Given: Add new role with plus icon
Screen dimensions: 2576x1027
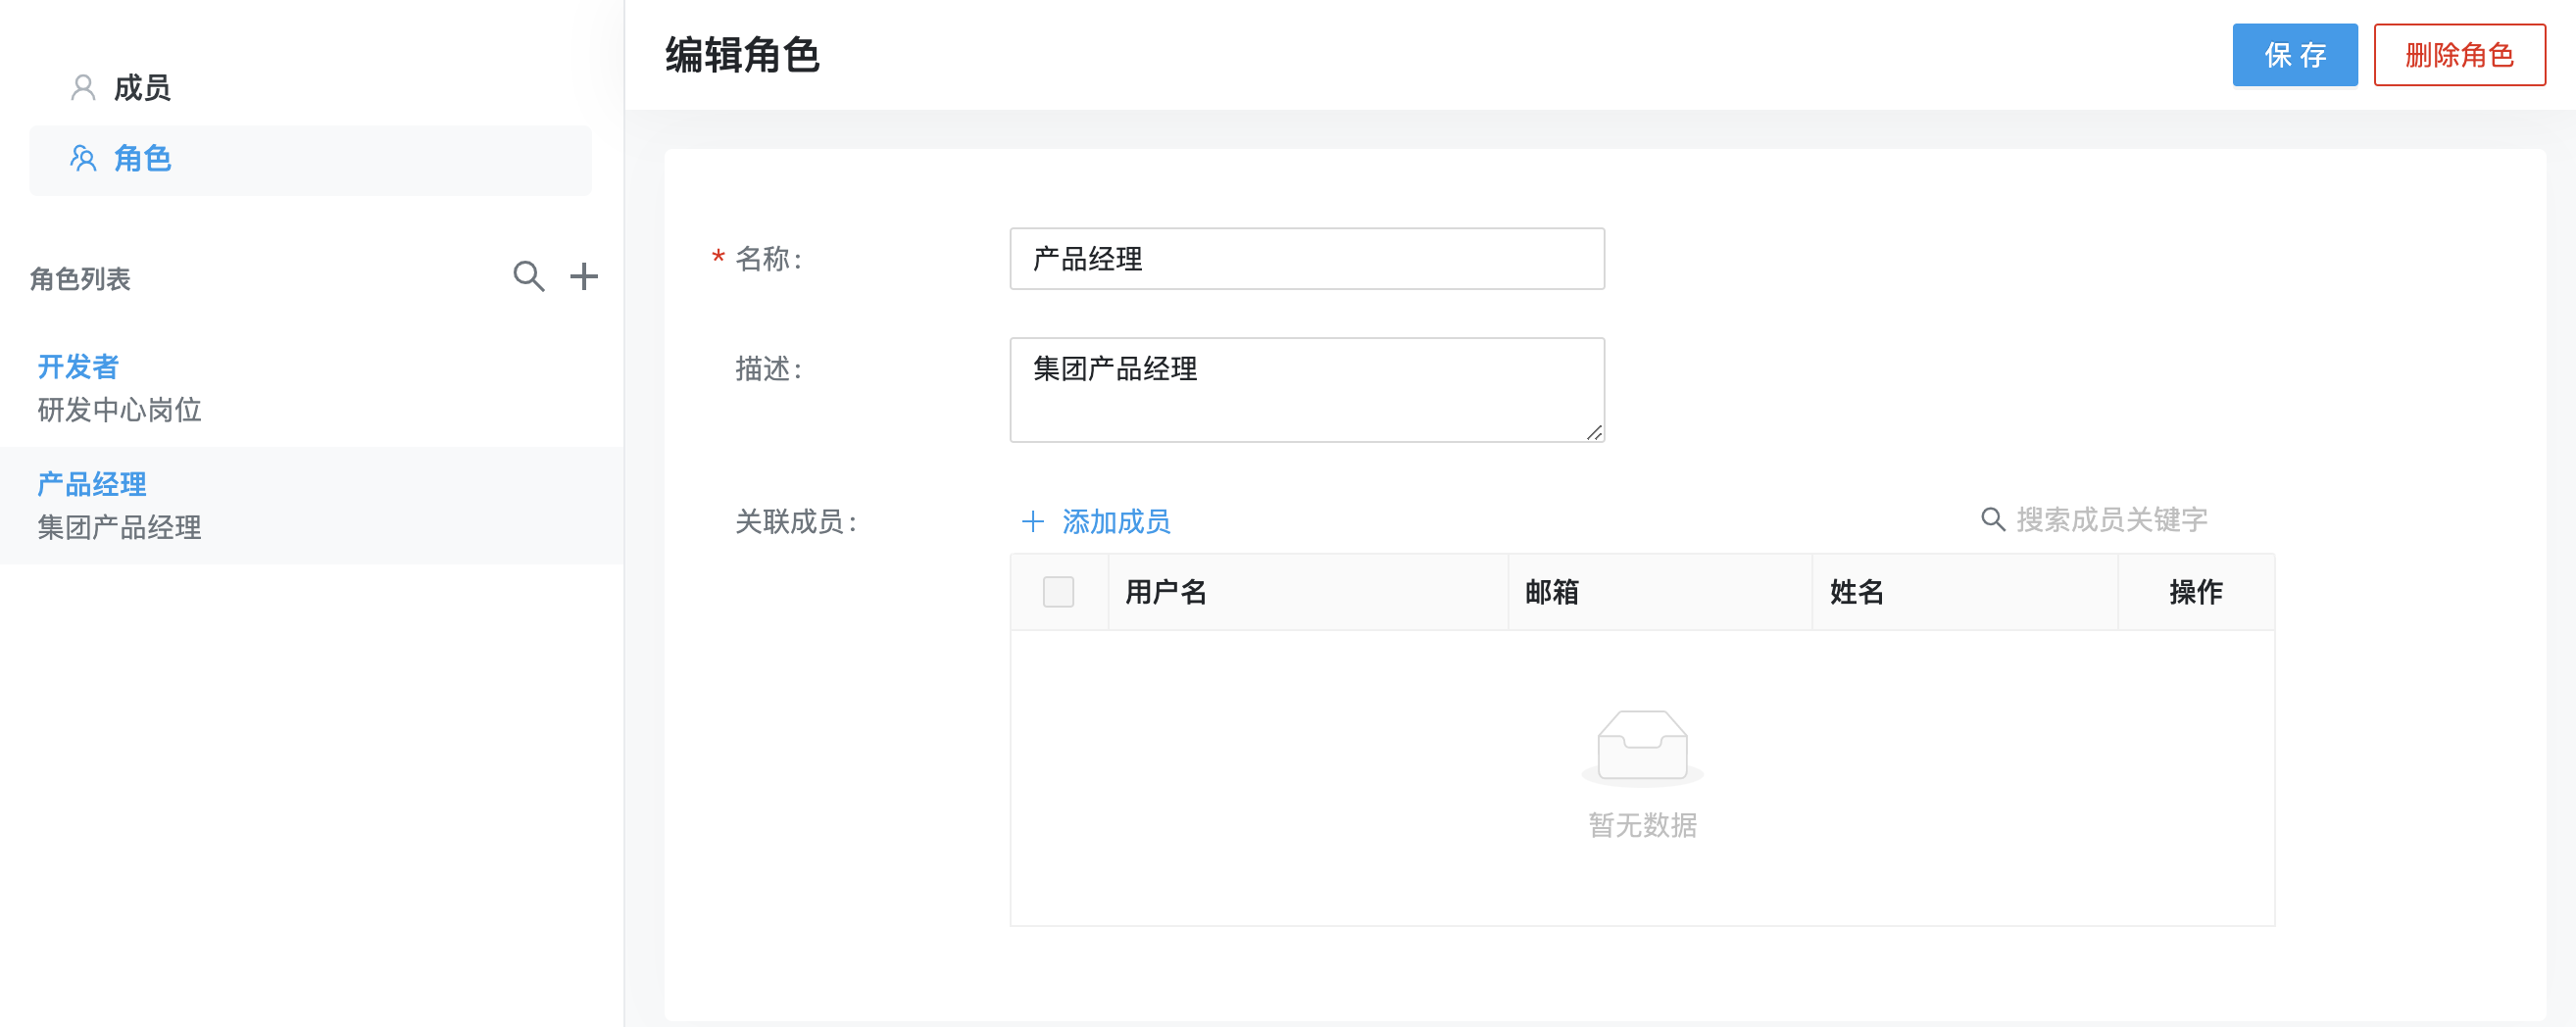Looking at the screenshot, I should pos(584,276).
